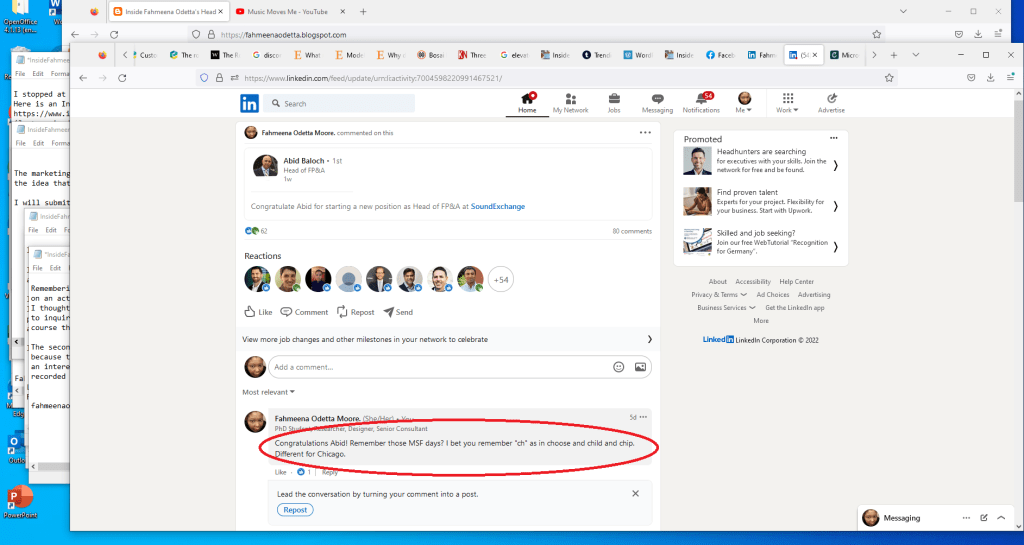Open the Me profile dropdown
Viewport: 1024px width, 545px height.
[744, 102]
